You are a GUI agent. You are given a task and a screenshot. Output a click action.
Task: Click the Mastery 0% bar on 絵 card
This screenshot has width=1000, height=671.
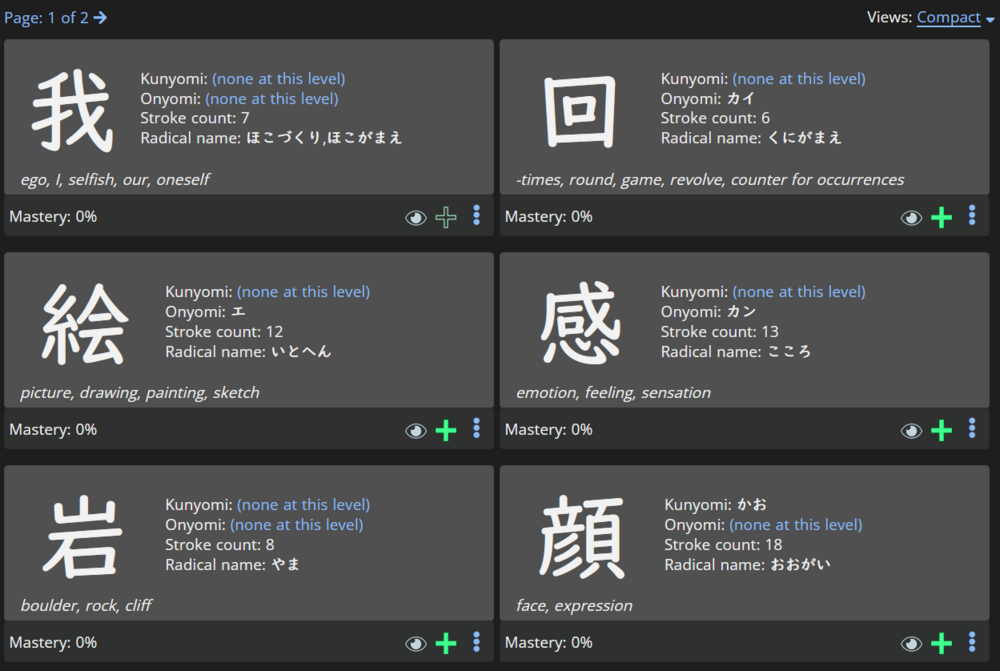pos(53,430)
